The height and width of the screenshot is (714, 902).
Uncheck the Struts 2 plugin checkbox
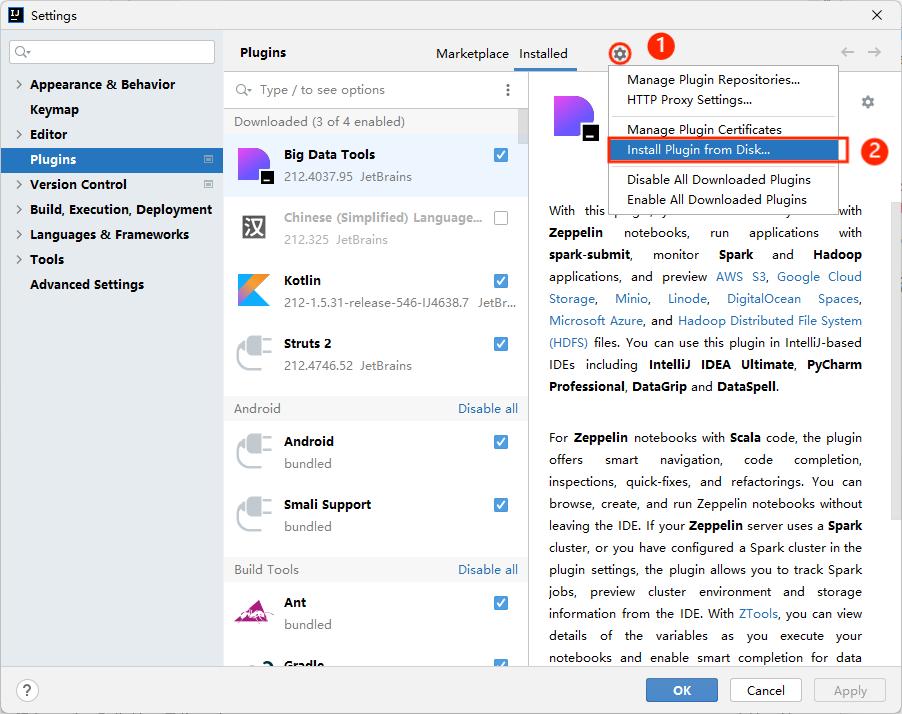click(501, 343)
